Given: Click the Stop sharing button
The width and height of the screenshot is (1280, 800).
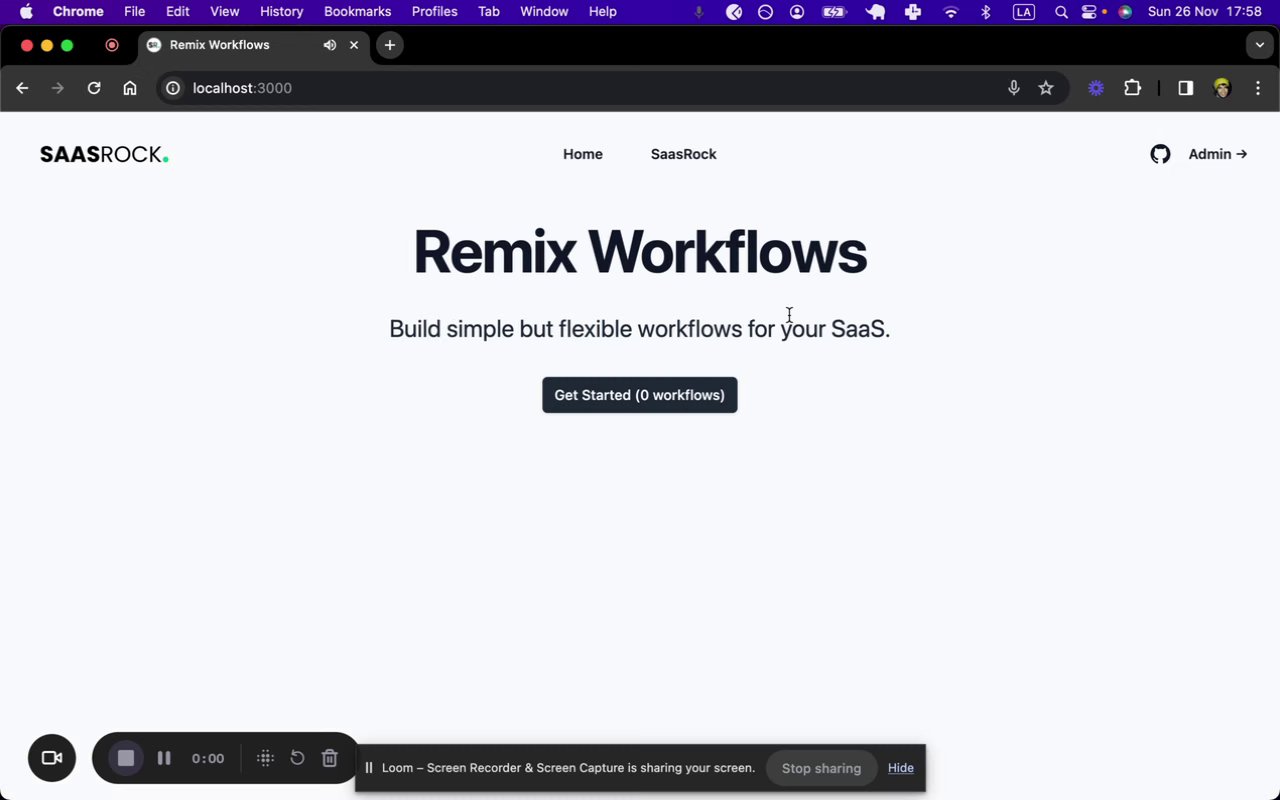Looking at the screenshot, I should coord(821,768).
